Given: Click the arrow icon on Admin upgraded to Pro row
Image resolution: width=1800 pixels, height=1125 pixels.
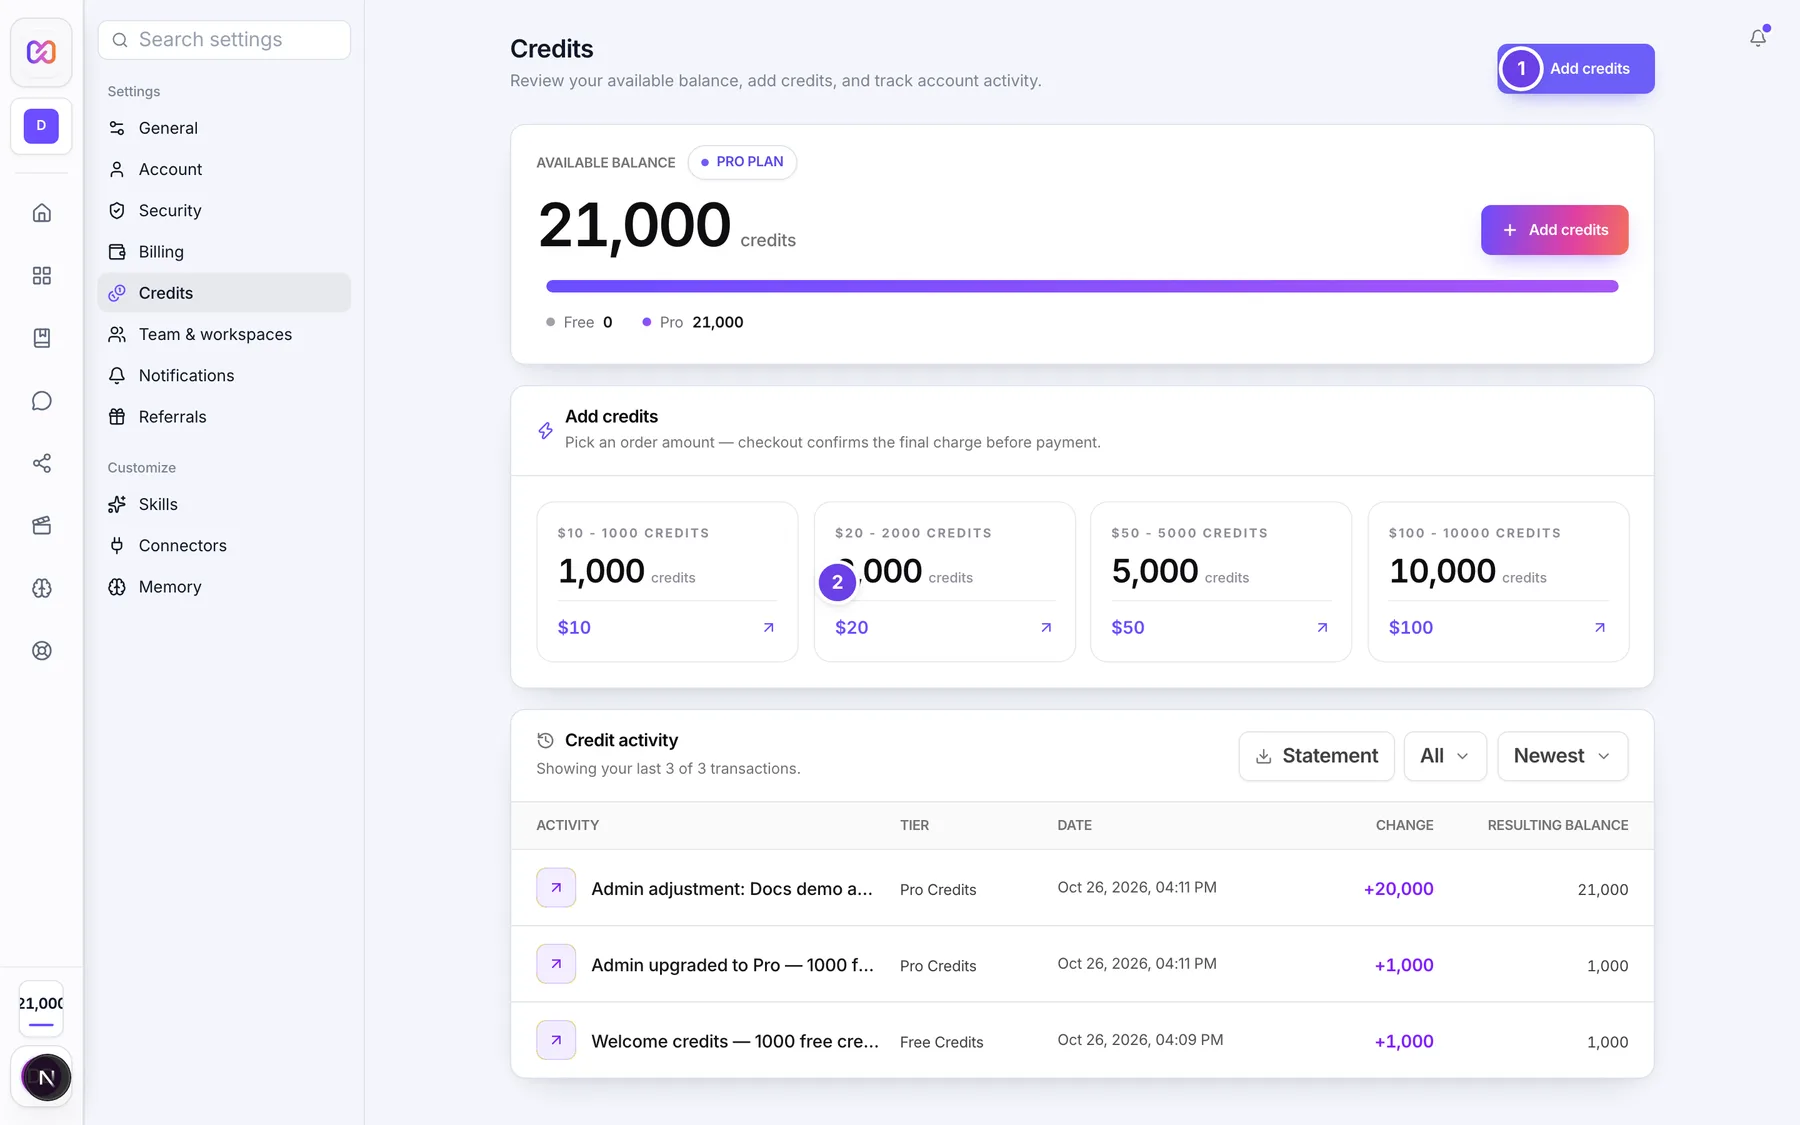Looking at the screenshot, I should pos(556,964).
